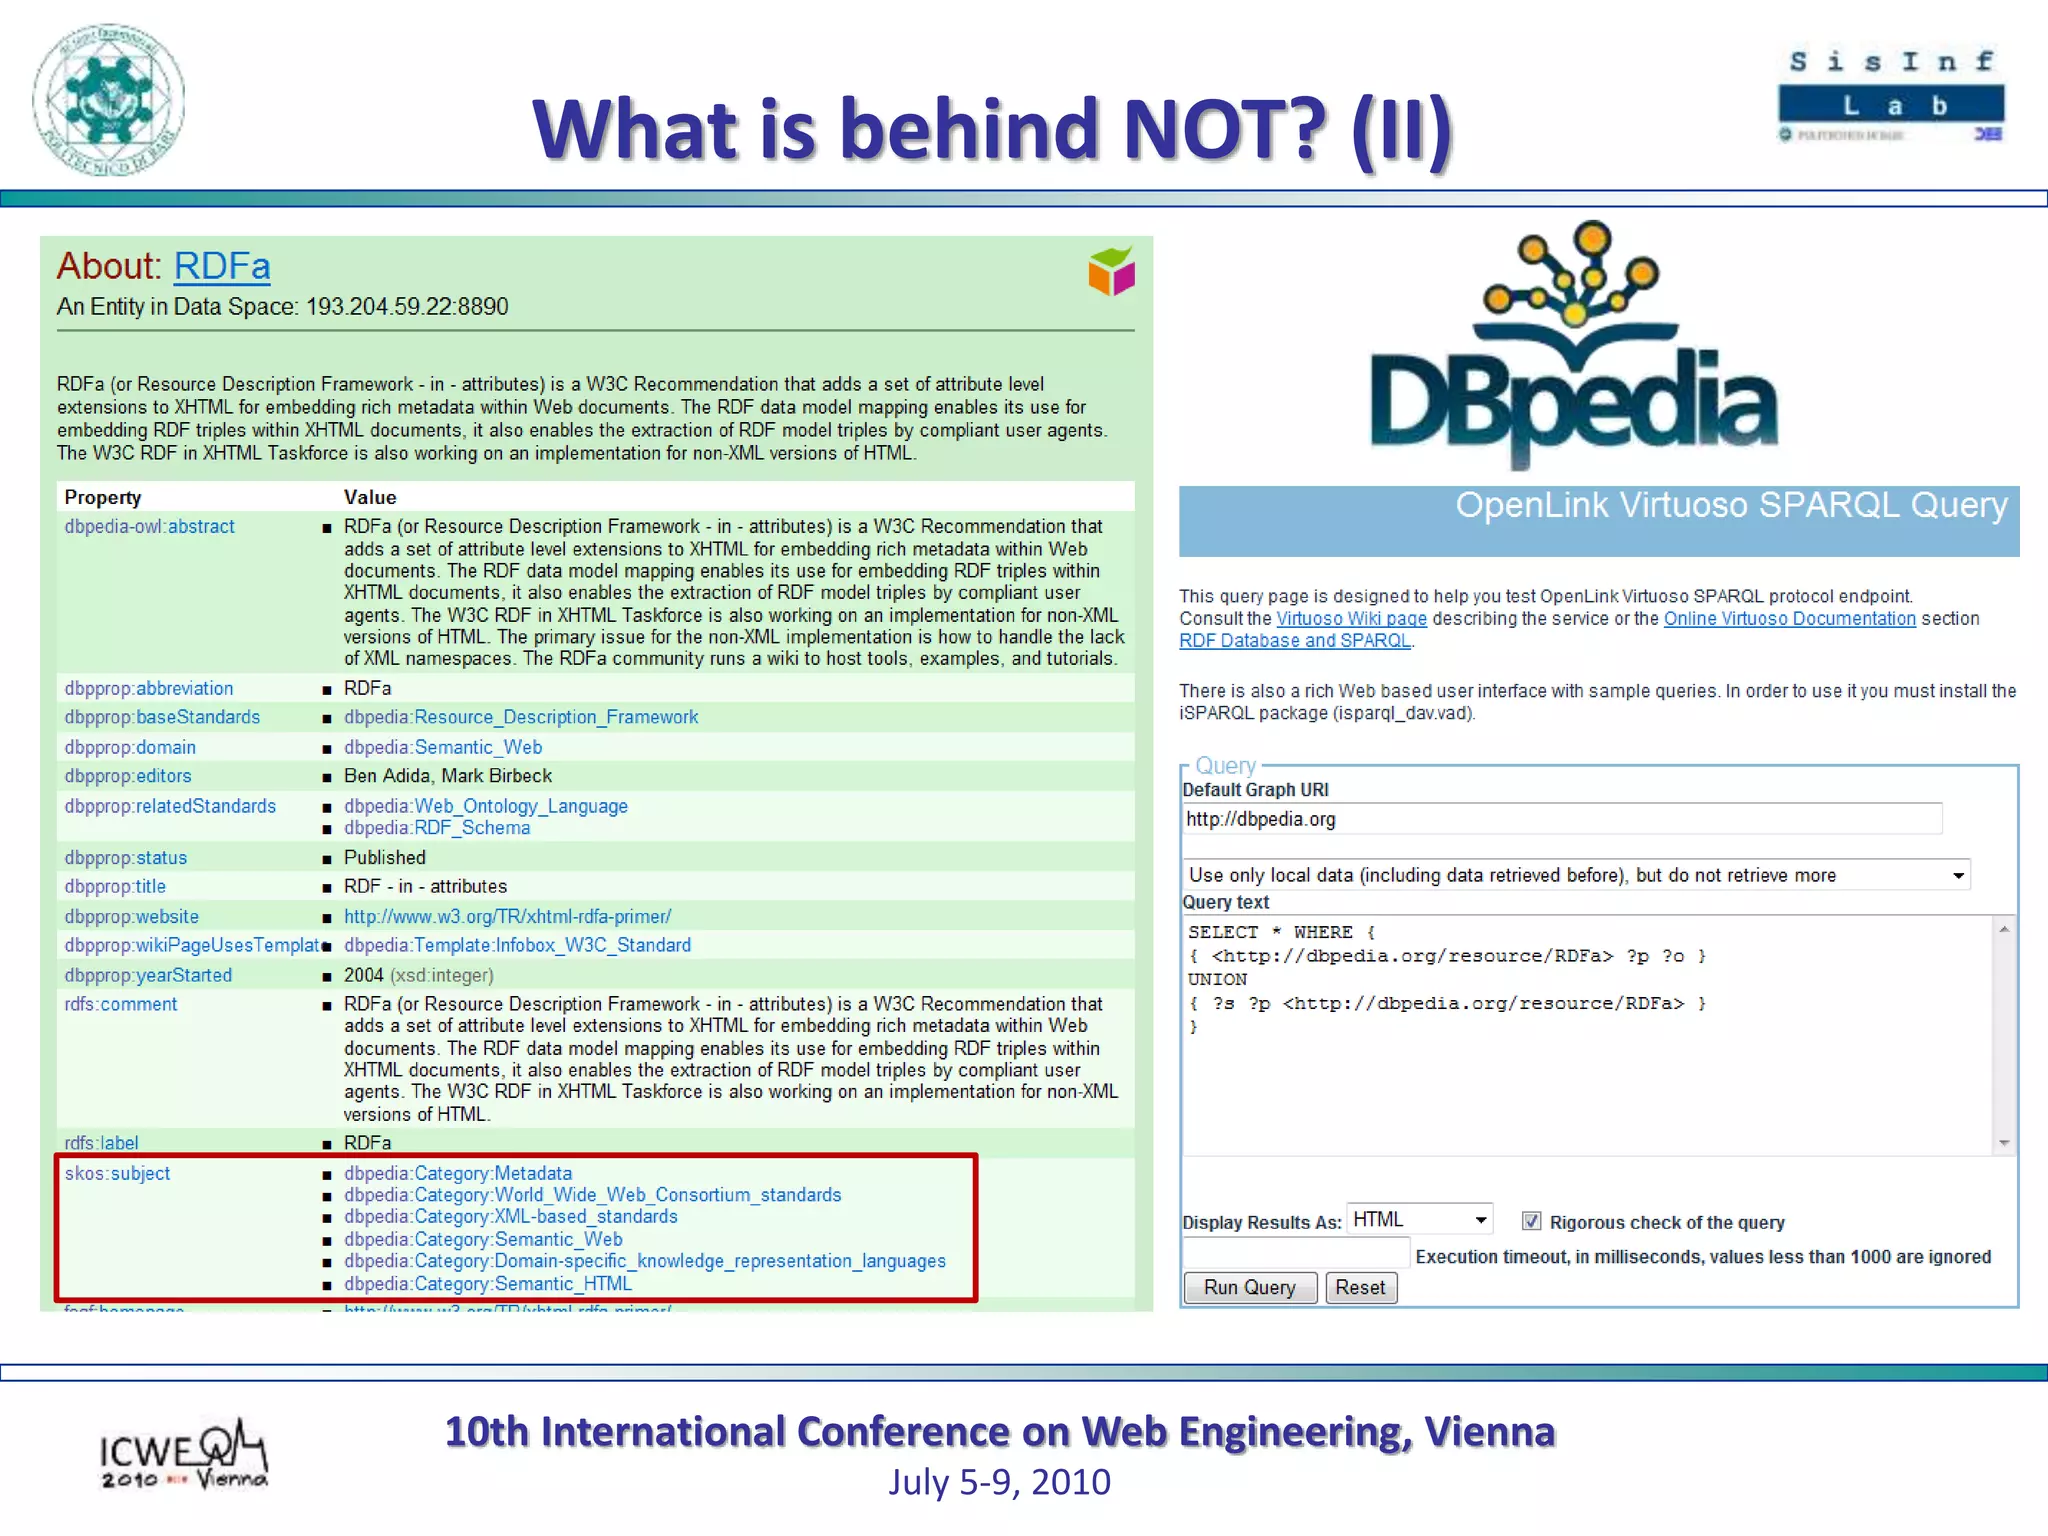2048x1536 pixels.
Task: Open dbpedia:RDF_Schema link
Action: click(x=437, y=829)
